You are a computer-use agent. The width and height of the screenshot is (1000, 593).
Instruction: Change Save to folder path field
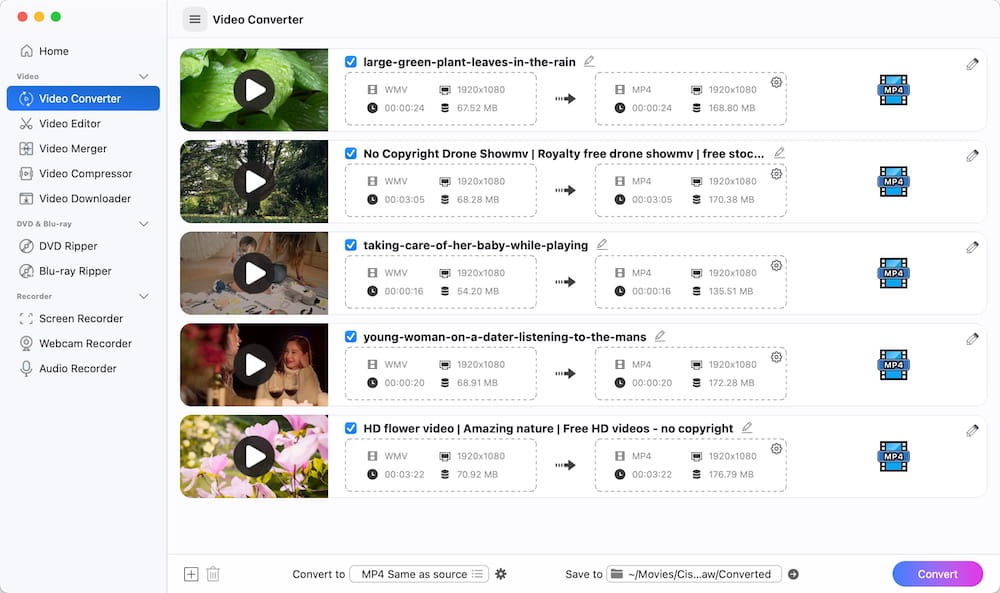point(694,574)
